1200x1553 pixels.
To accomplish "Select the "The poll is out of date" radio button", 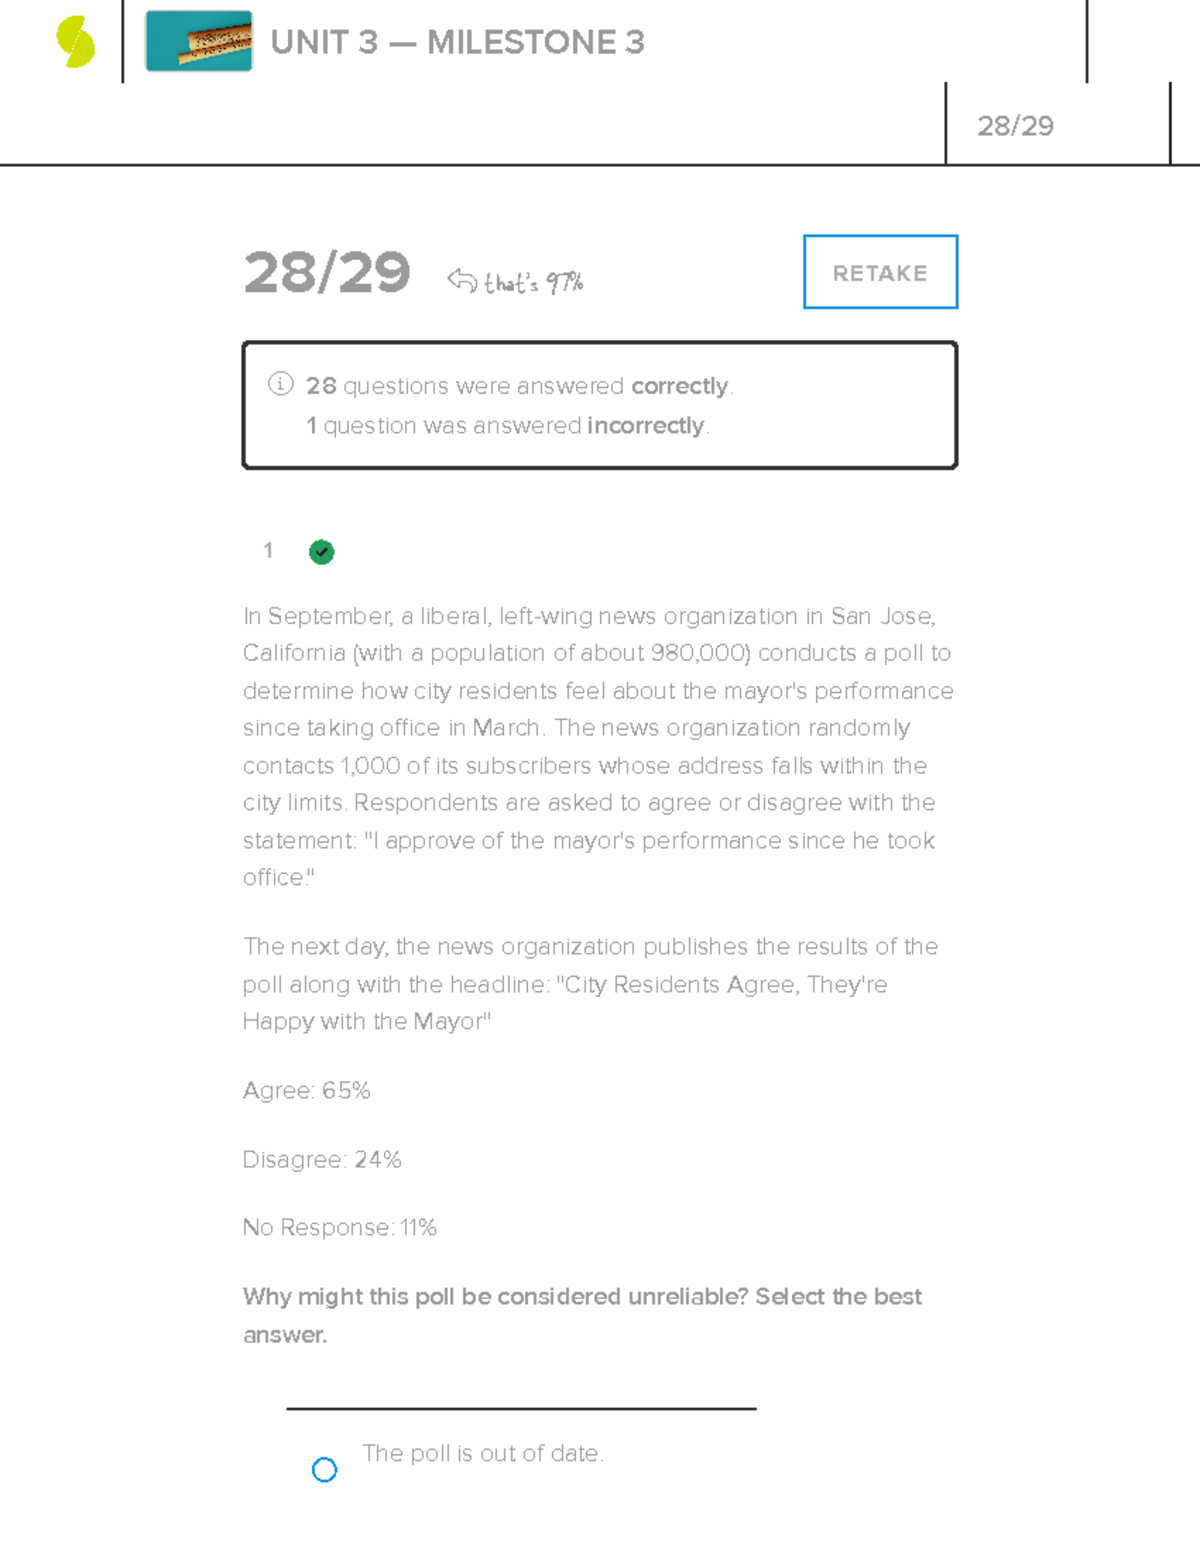I will pos(324,1469).
